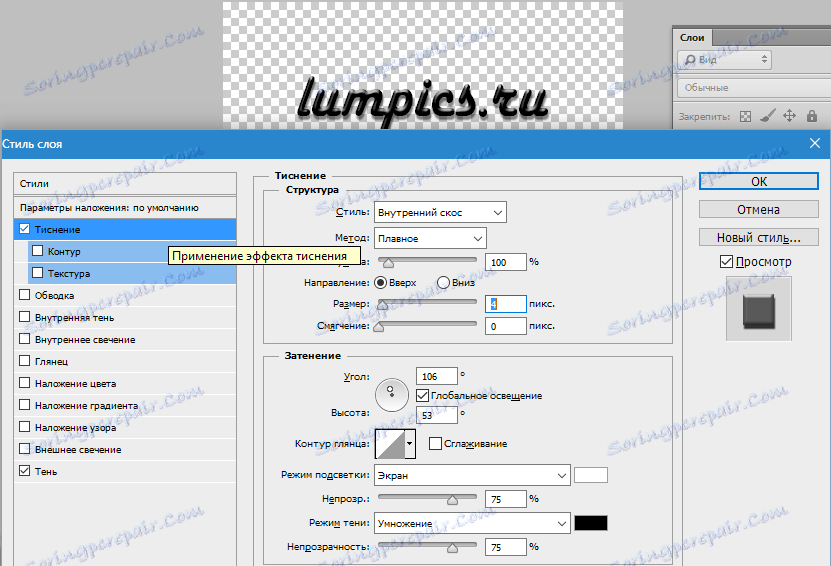The width and height of the screenshot is (831, 566).
Task: Click the shadow opacity field showing 75
Action: [506, 547]
